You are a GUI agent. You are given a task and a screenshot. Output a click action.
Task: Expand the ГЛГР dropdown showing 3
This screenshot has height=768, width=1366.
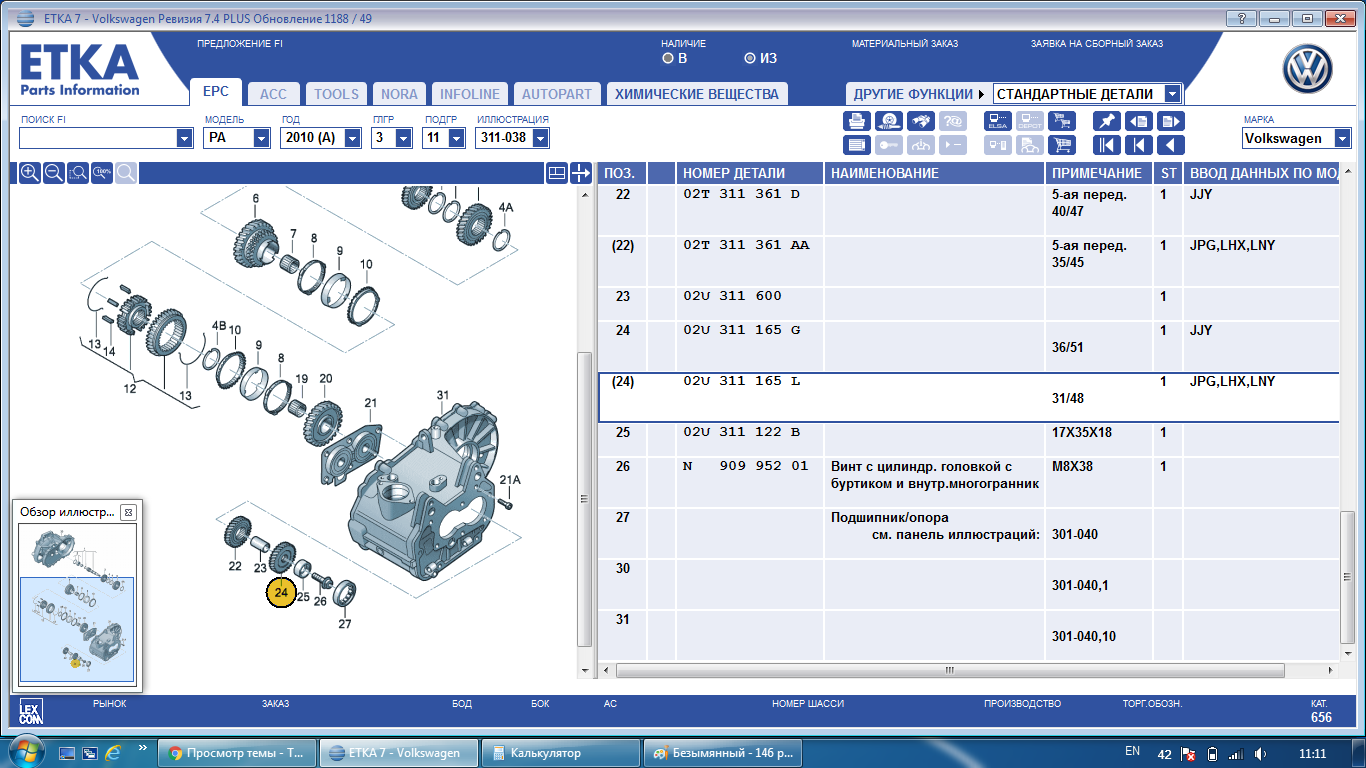[404, 138]
